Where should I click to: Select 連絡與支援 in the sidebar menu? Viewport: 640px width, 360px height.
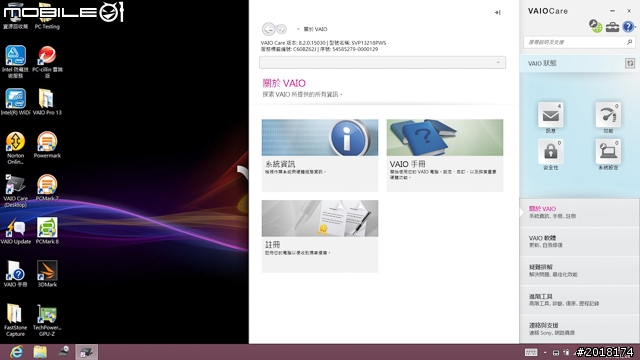580,329
